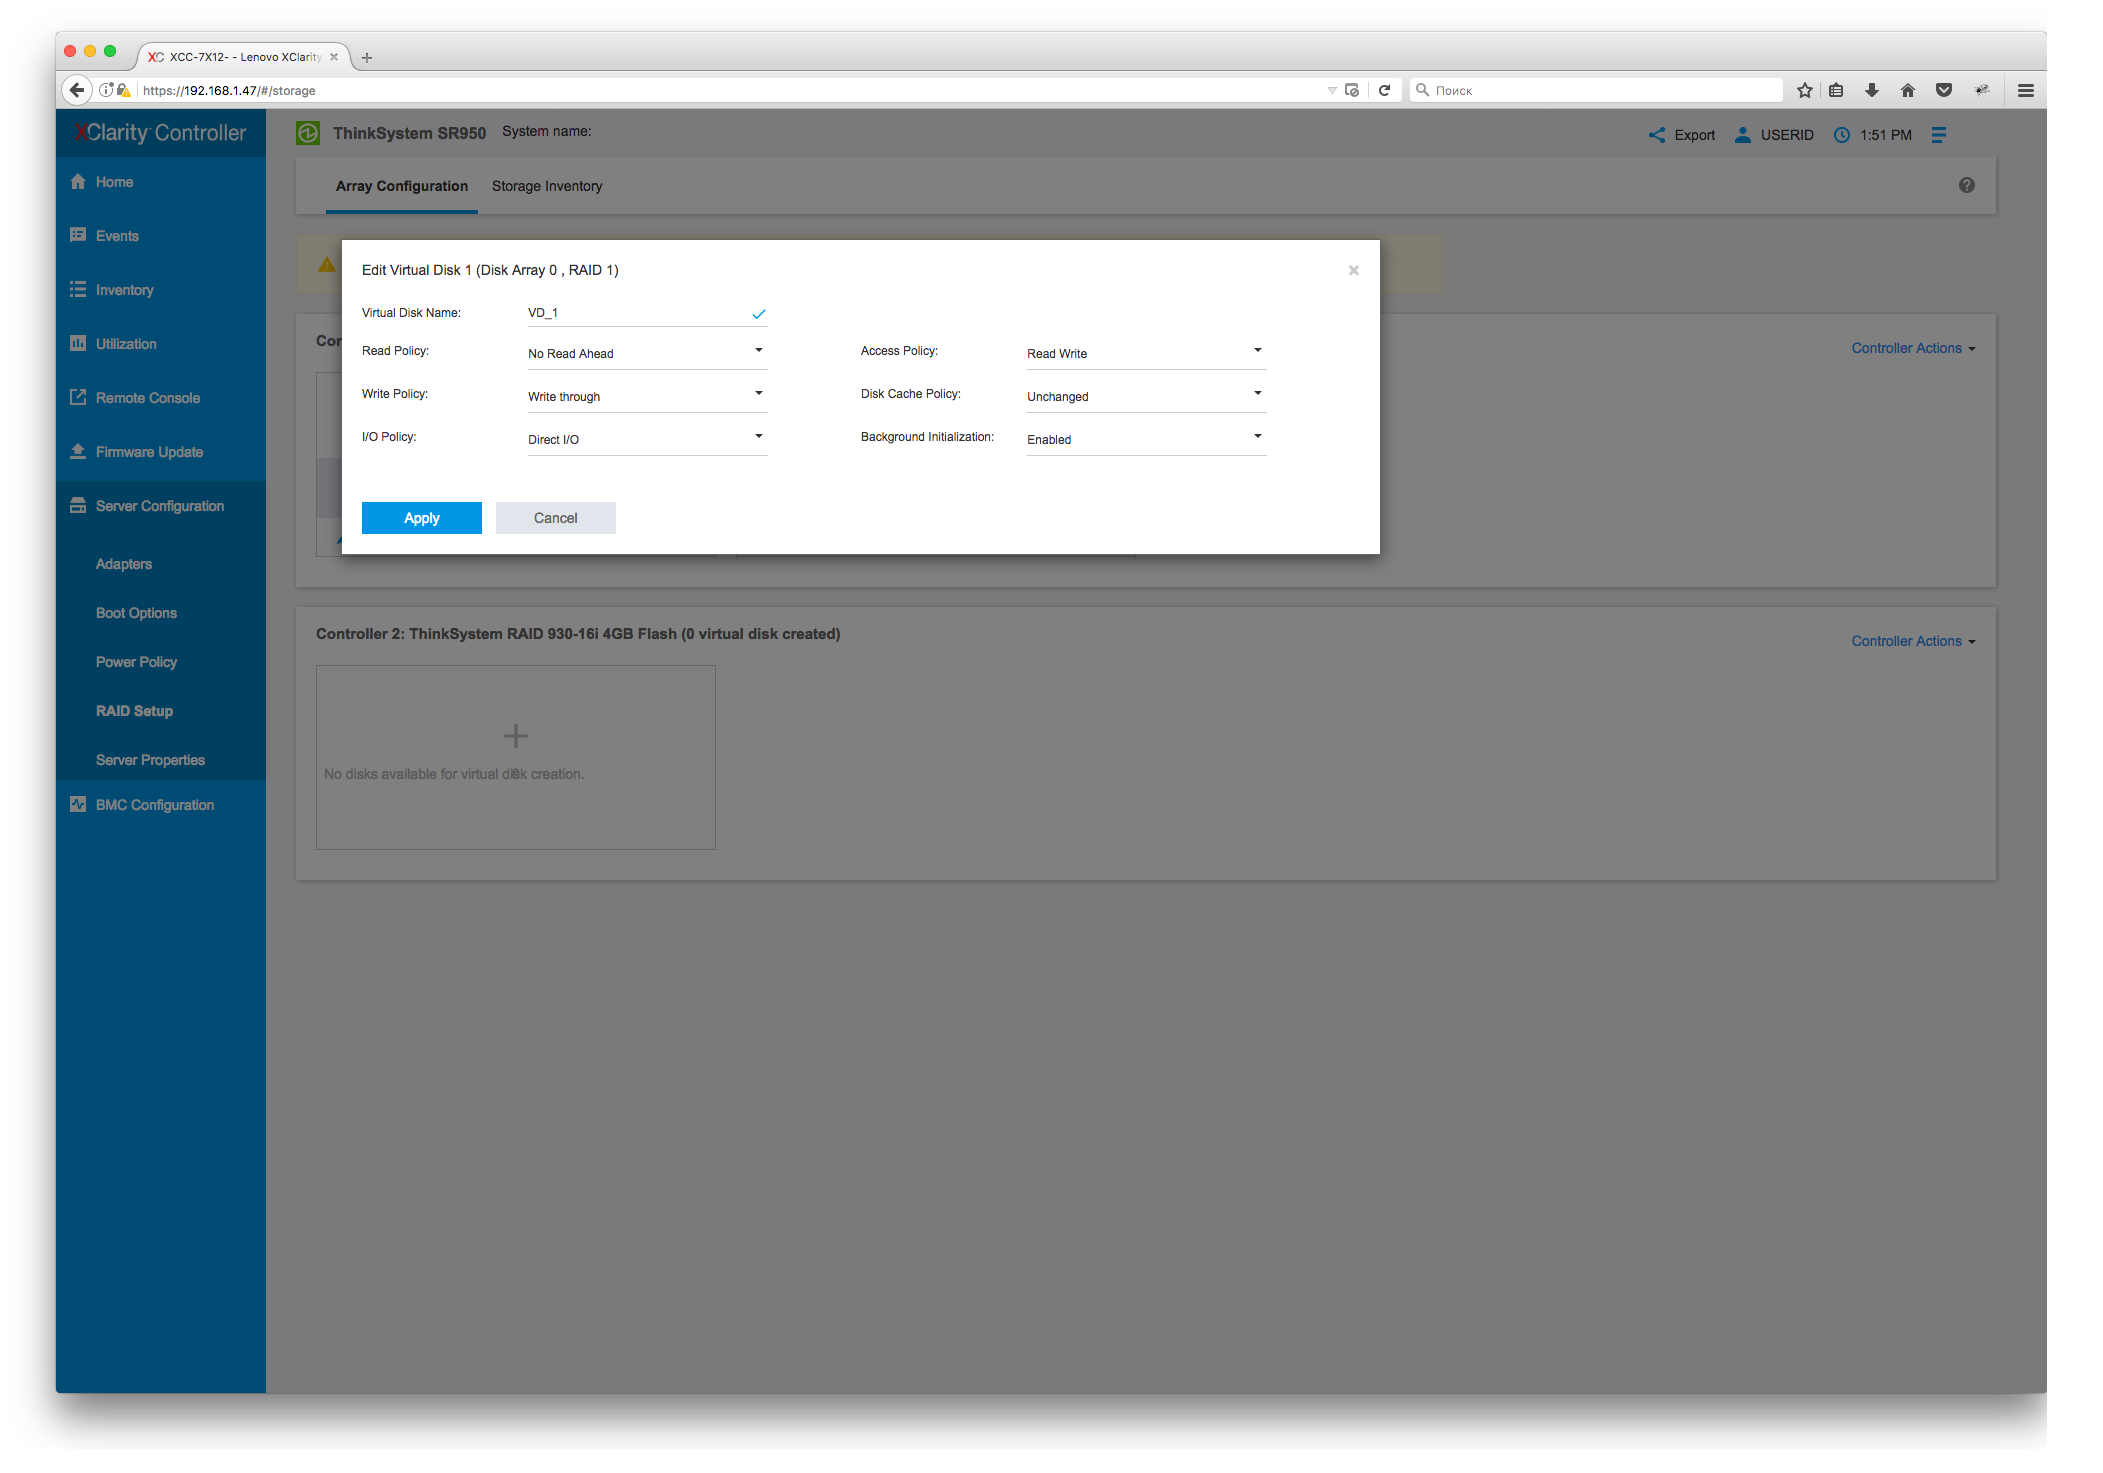Select RAID Setup in the sidebar menu
This screenshot has height=1473, width=2103.
(134, 711)
